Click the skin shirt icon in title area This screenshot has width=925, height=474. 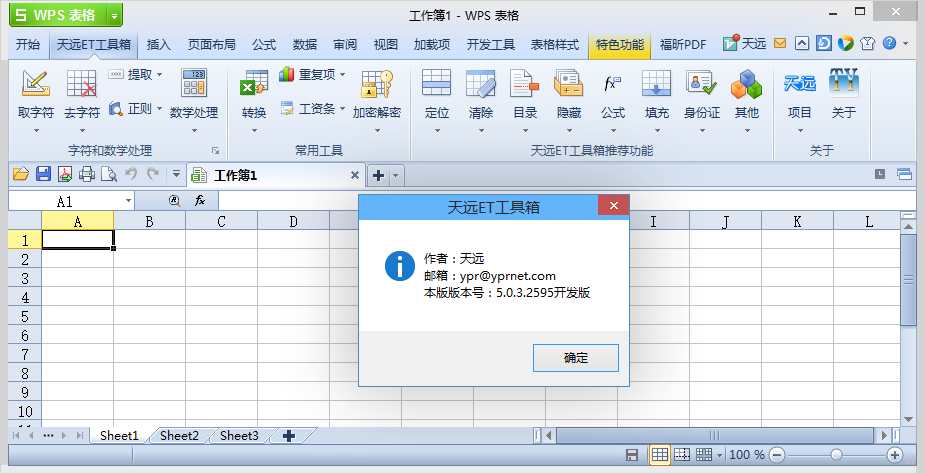(x=867, y=43)
